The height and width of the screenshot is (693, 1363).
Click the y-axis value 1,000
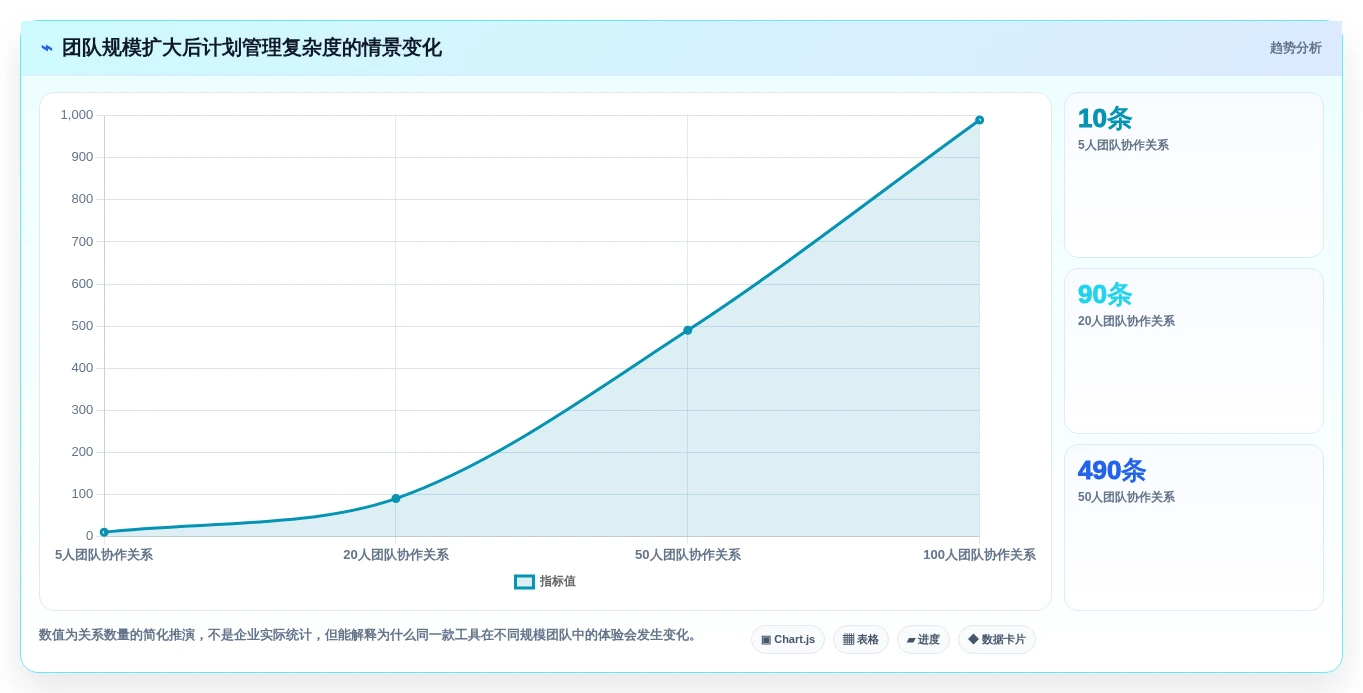pos(77,115)
